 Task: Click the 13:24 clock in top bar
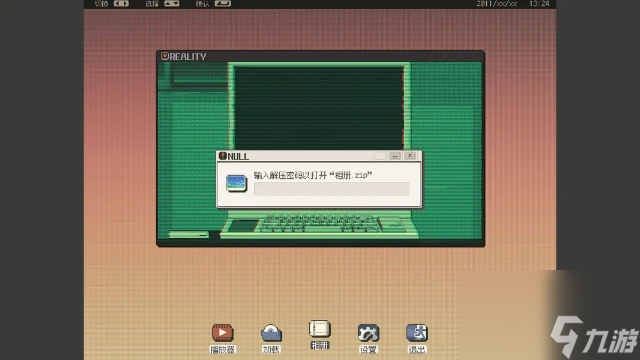pos(539,4)
